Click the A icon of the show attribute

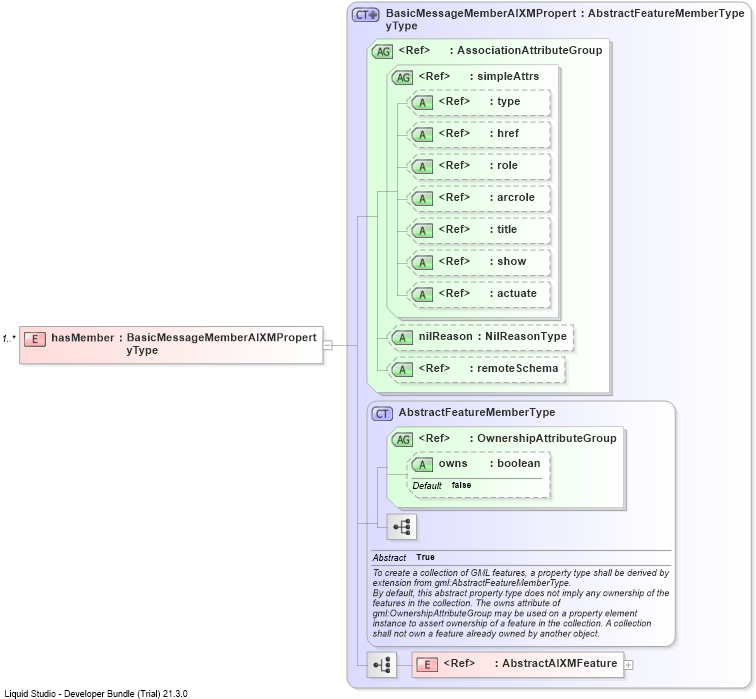[x=422, y=262]
